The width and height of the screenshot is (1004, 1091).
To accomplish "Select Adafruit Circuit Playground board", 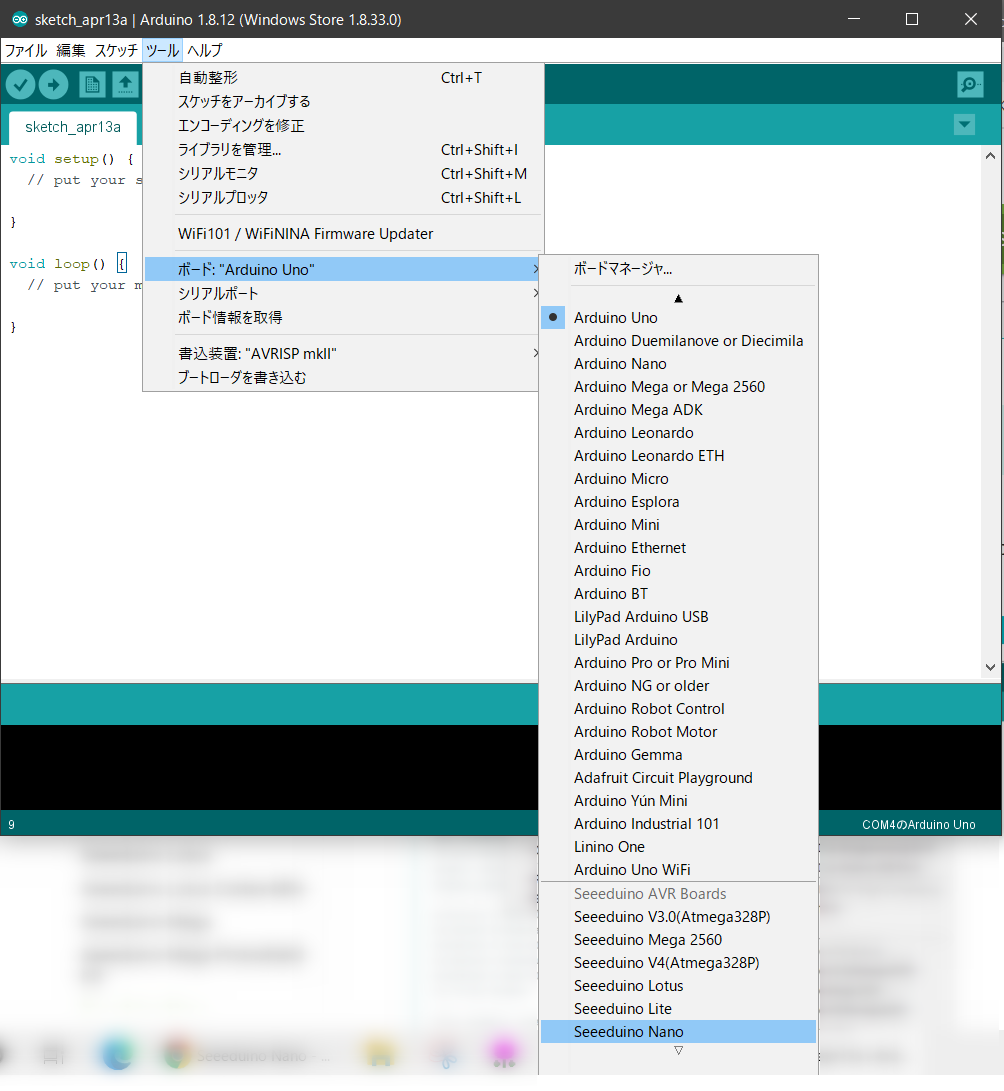I will 678,777.
